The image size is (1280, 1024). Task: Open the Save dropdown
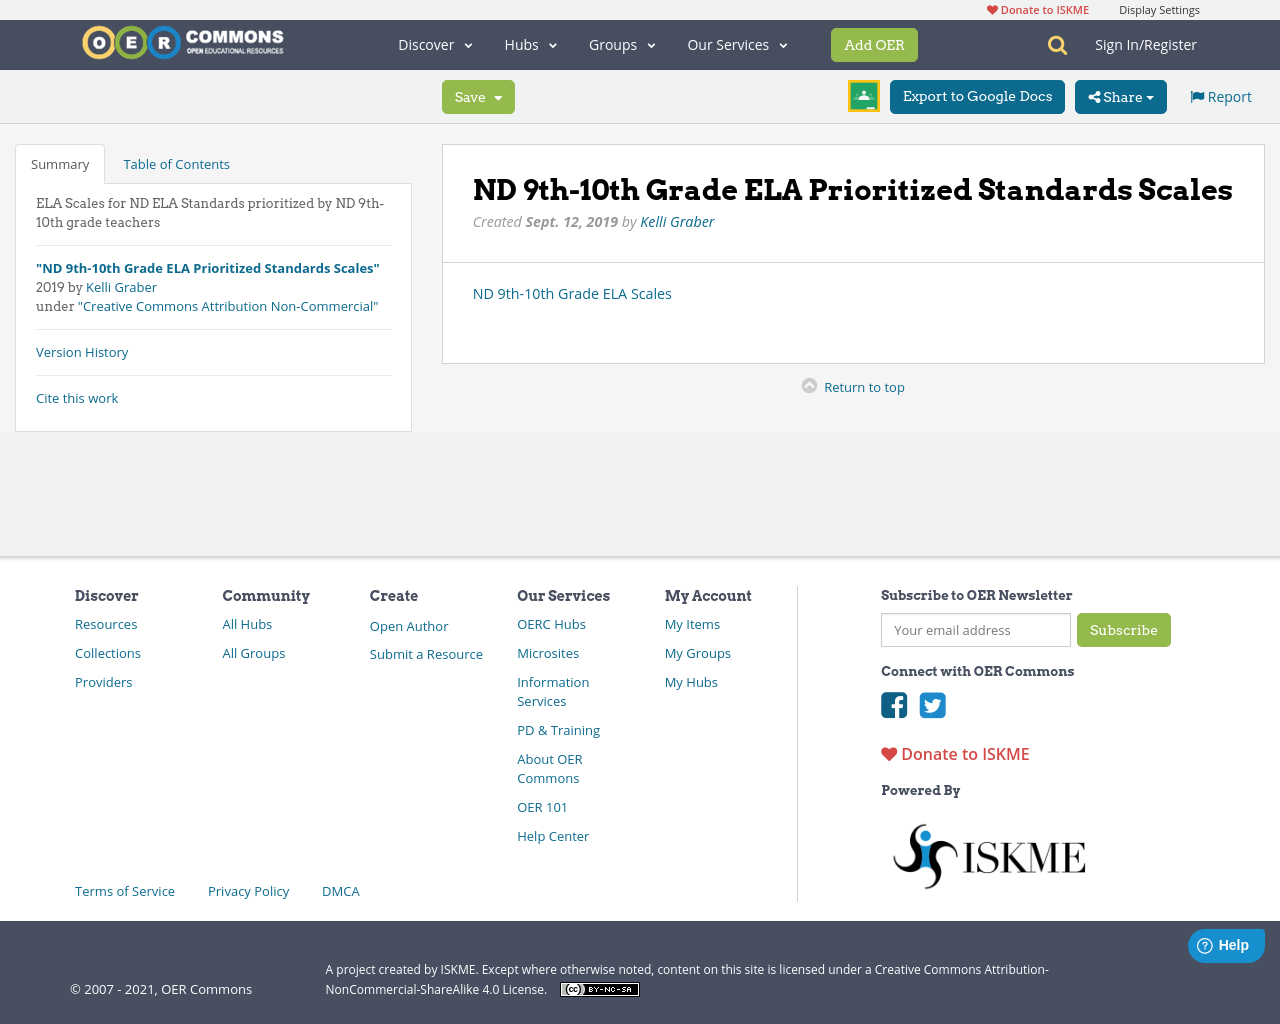478,96
